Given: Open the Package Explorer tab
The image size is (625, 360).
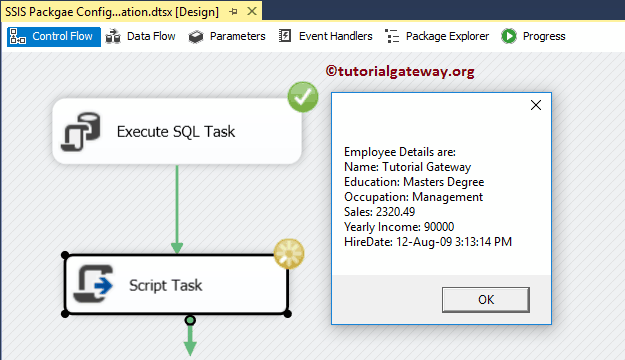Looking at the screenshot, I should 437,37.
